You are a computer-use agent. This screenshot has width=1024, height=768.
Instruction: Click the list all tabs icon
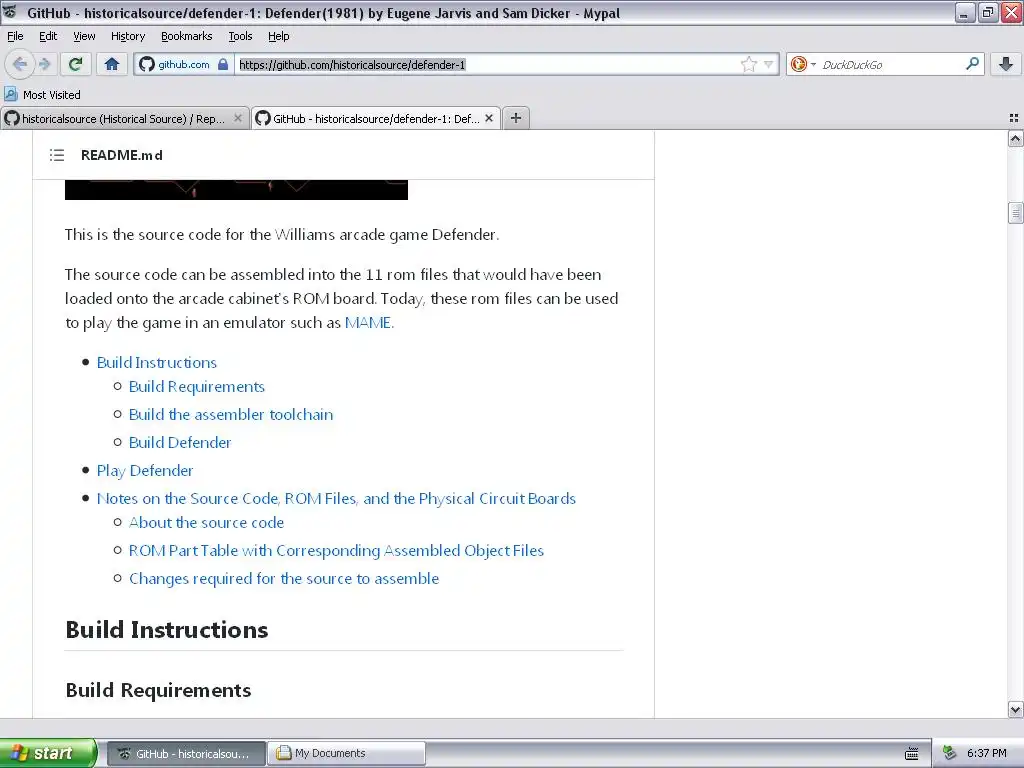[1014, 118]
